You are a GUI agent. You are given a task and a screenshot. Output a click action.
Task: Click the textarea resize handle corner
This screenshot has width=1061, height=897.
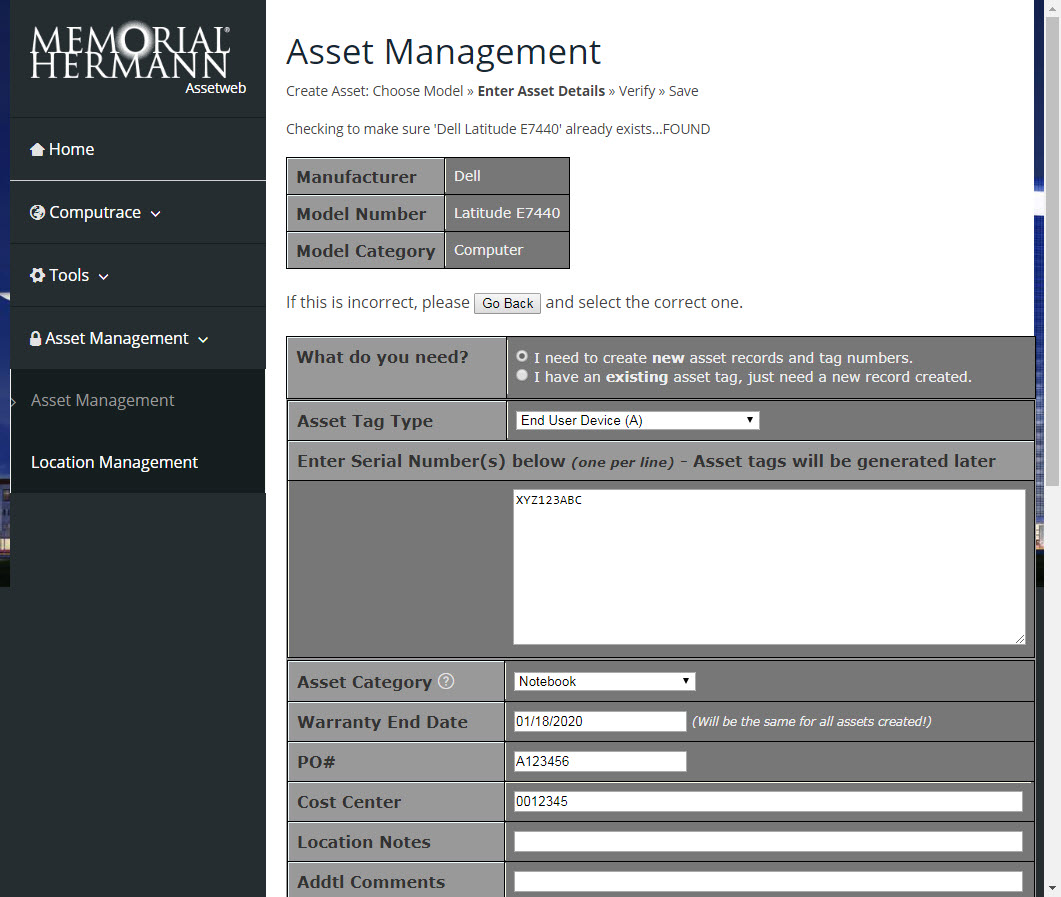coord(1020,639)
